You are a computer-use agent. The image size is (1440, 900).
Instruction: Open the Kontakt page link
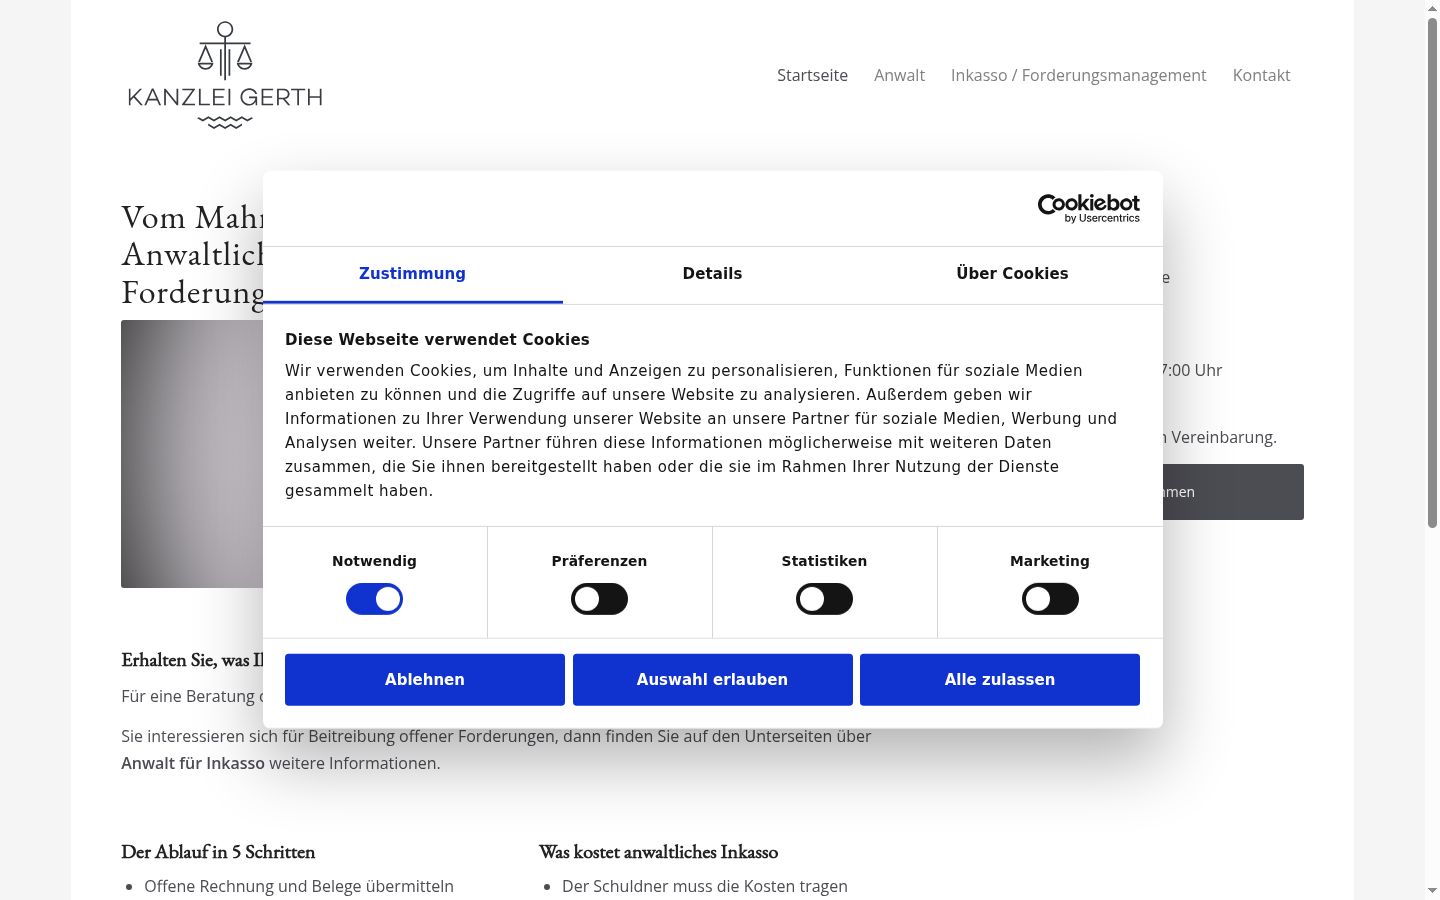[1261, 75]
